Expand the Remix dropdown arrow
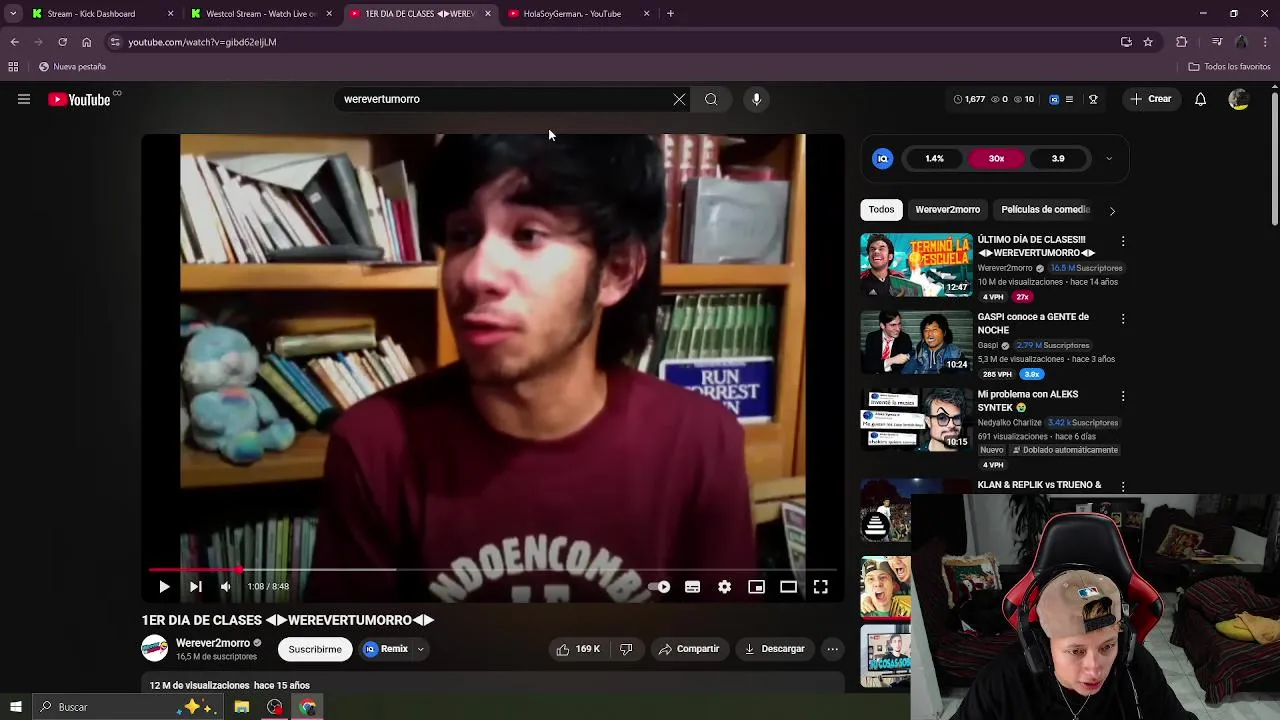This screenshot has width=1280, height=720. coord(421,649)
